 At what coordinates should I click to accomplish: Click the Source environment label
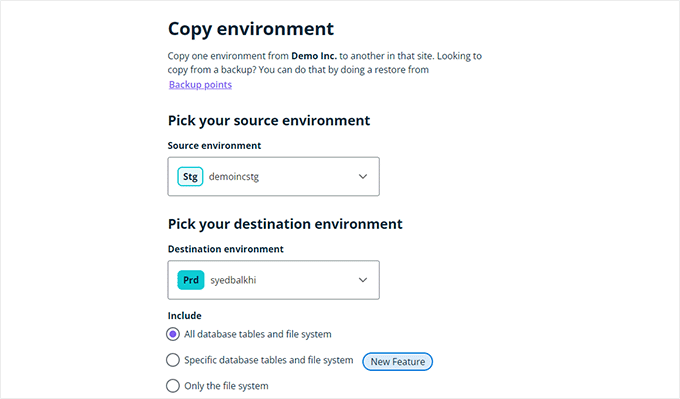pos(214,146)
